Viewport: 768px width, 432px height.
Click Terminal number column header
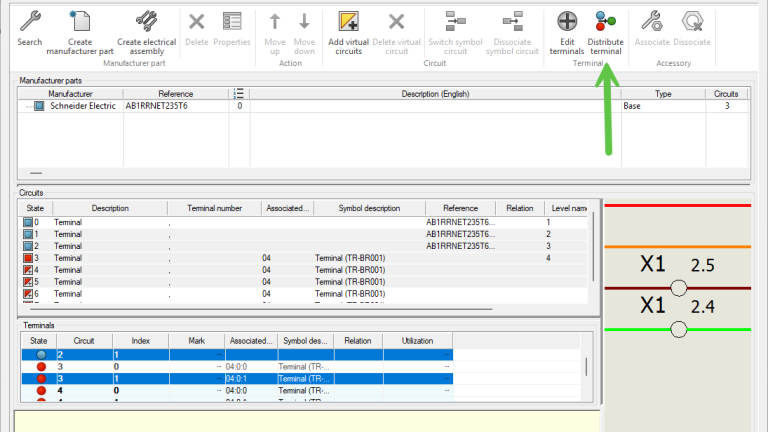(x=215, y=208)
